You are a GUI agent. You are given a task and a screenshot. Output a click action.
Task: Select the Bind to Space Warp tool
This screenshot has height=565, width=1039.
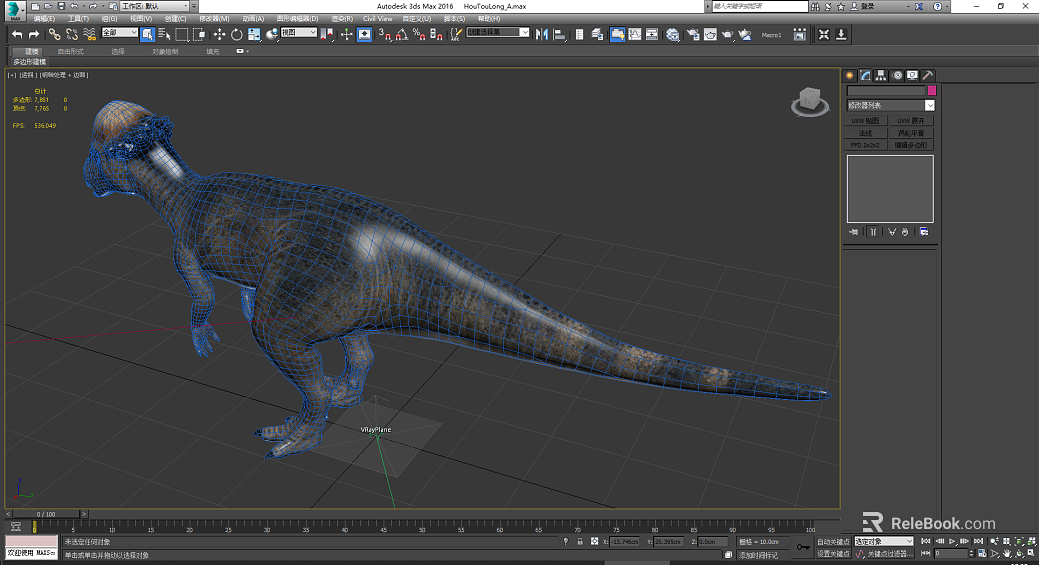pos(89,34)
